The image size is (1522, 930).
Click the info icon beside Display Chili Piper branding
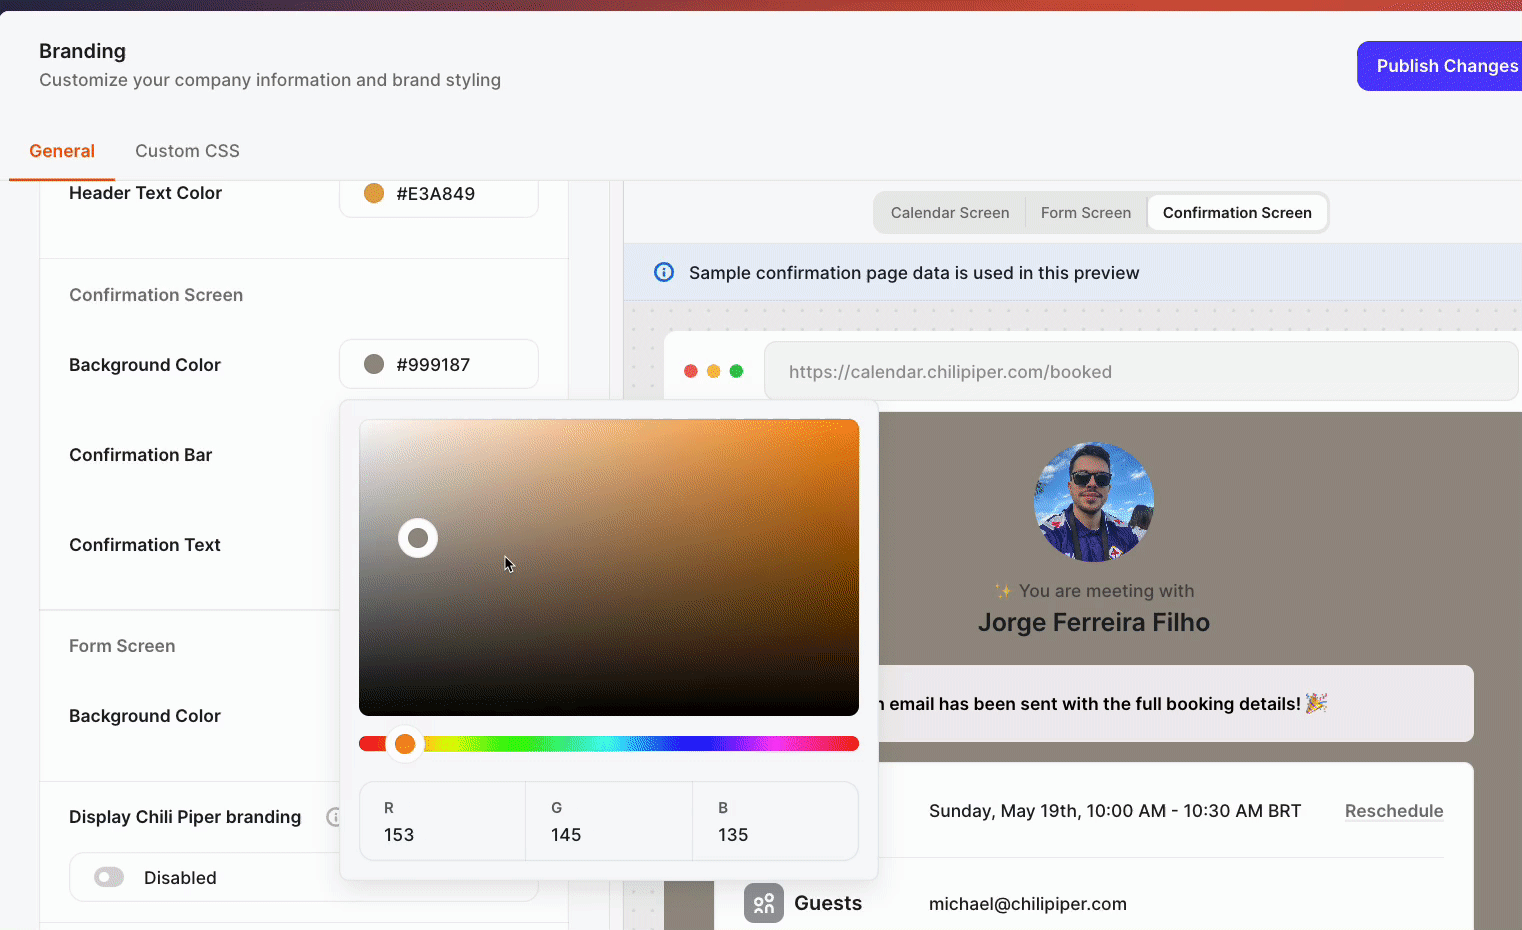click(334, 817)
